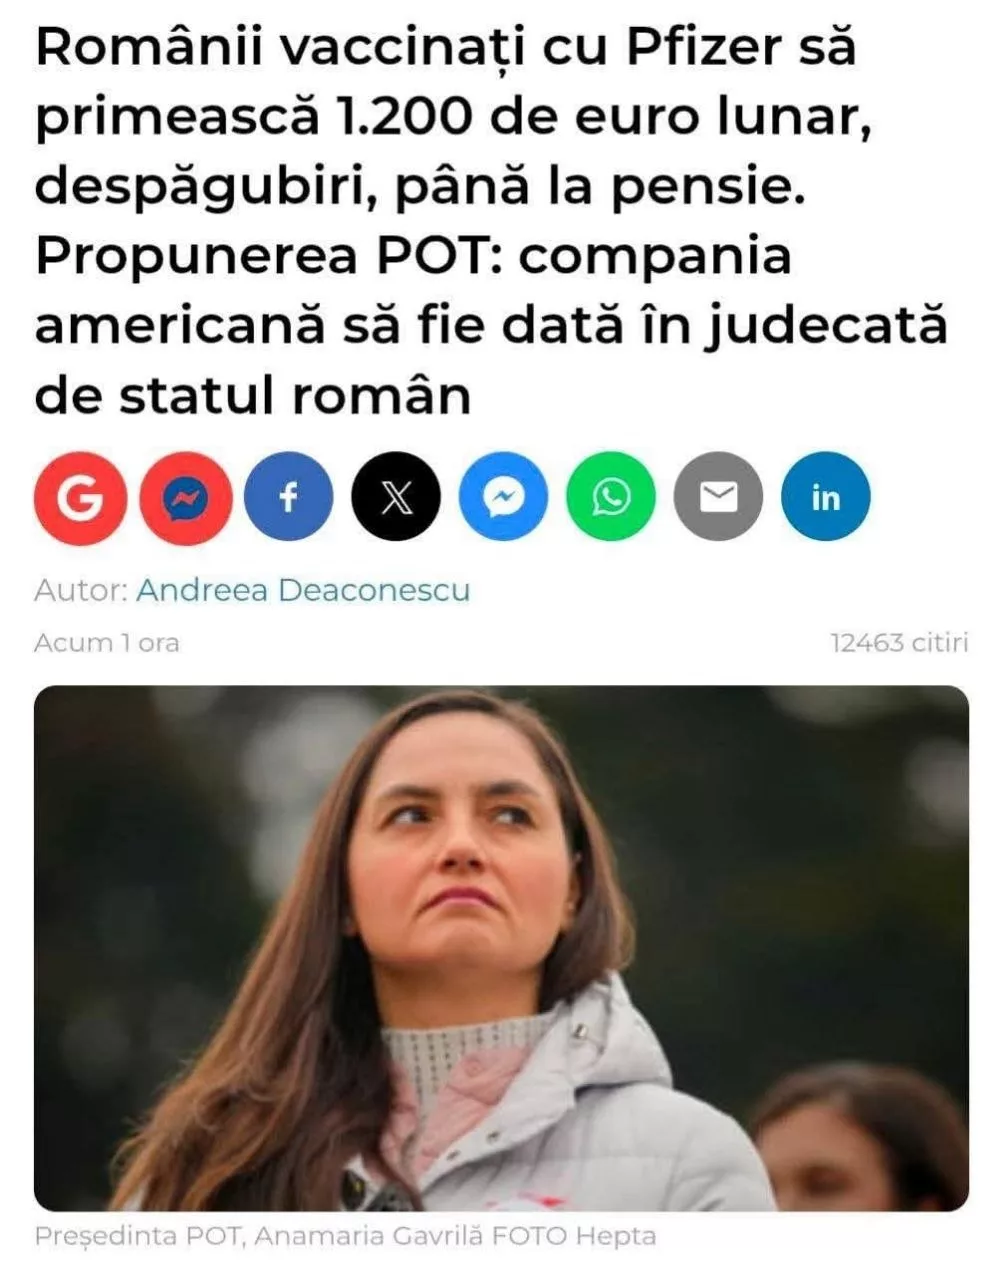This screenshot has height=1280, width=1003.
Task: Open the main article photo
Action: [501, 948]
